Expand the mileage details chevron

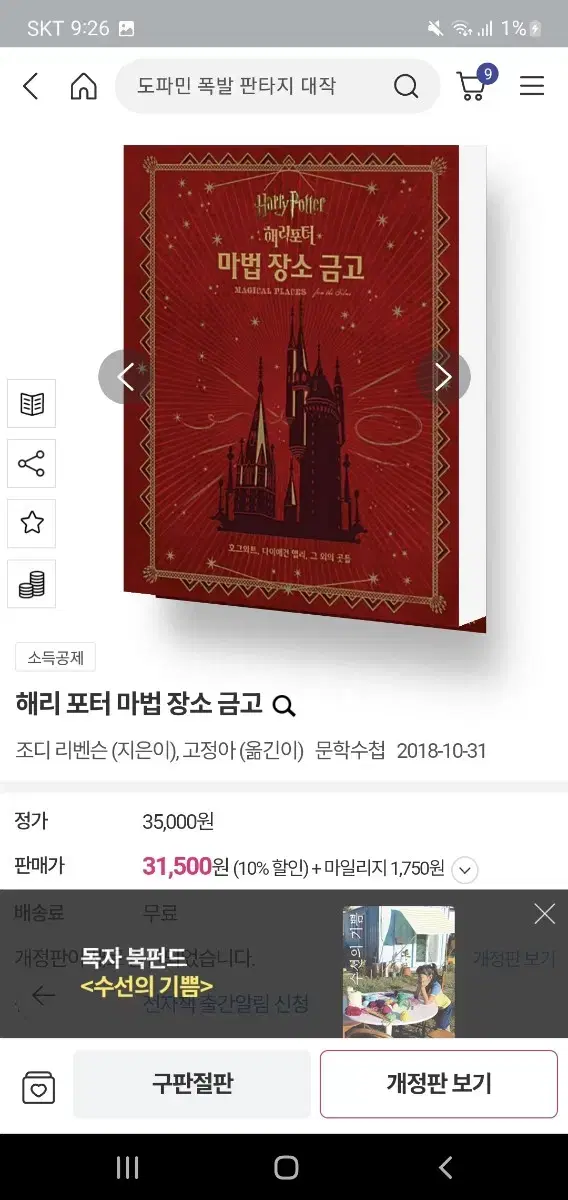465,870
